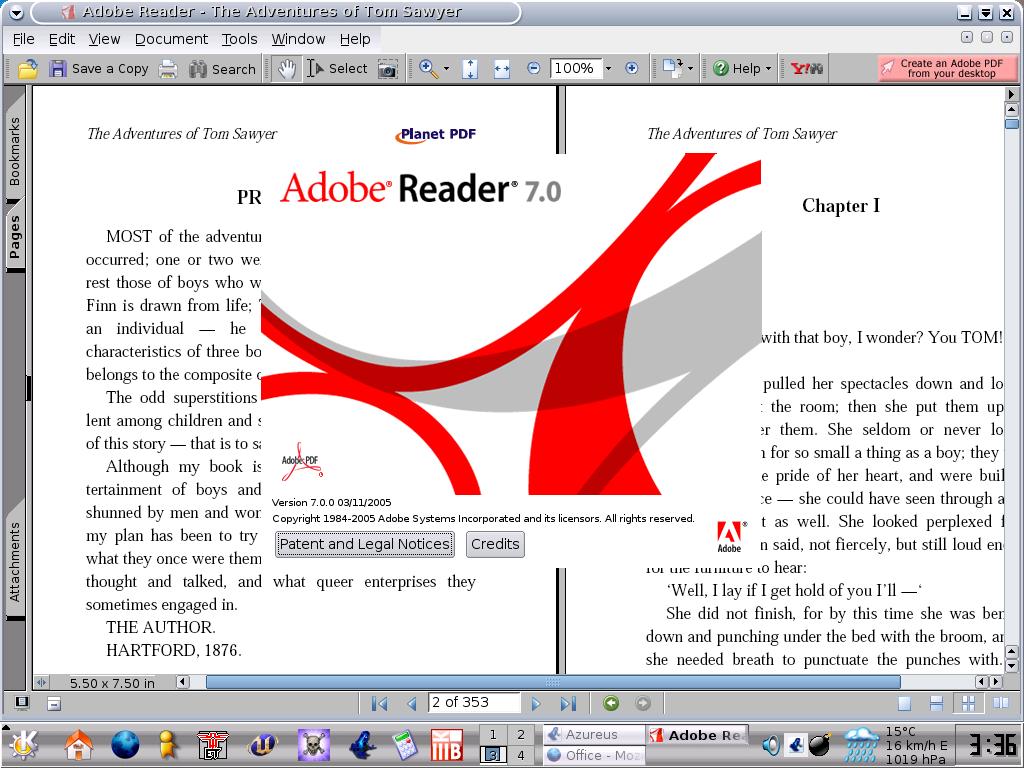The height and width of the screenshot is (768, 1024).
Task: Click the Print icon in the toolbar
Action: [x=168, y=69]
